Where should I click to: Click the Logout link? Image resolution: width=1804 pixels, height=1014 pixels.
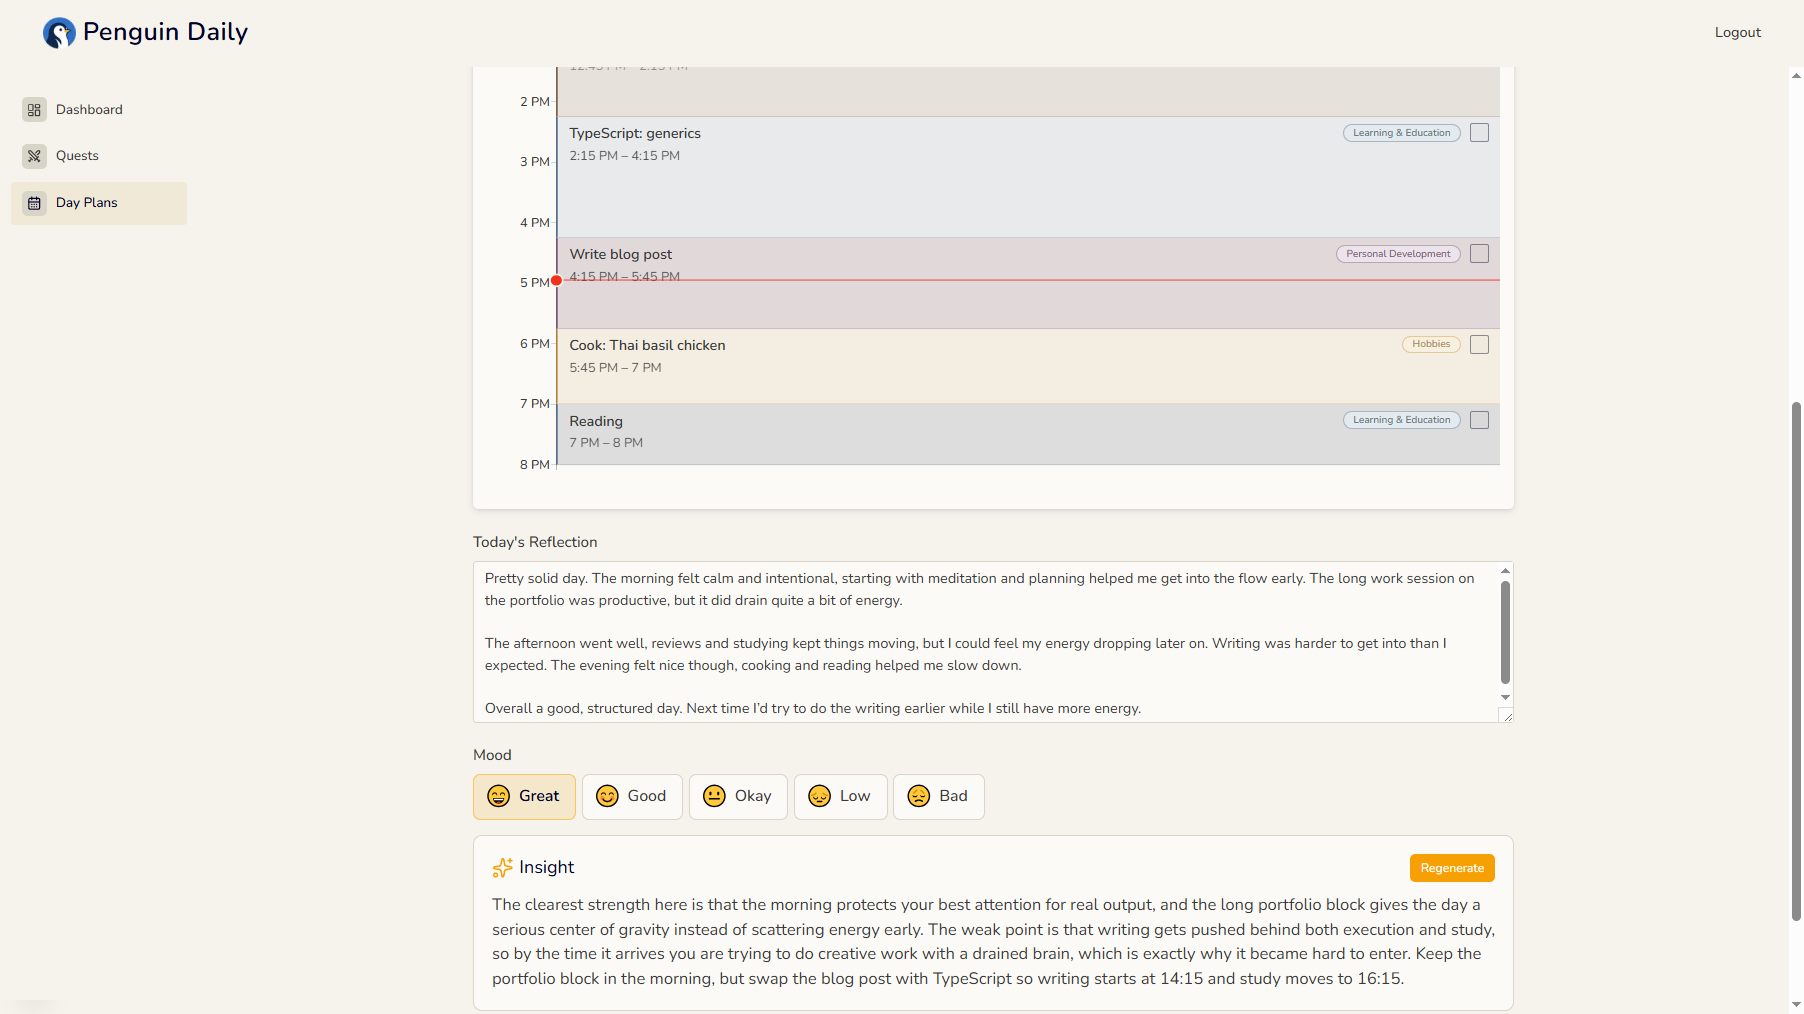(x=1737, y=32)
